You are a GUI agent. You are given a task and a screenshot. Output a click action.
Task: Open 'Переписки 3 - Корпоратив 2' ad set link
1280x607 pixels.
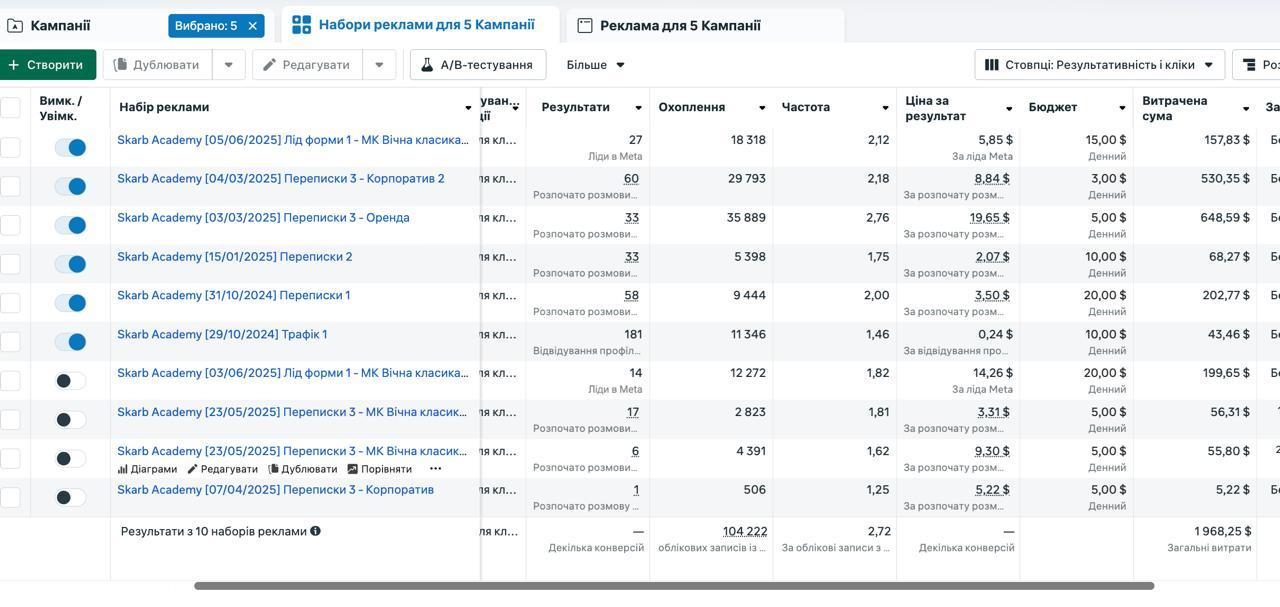tap(281, 179)
